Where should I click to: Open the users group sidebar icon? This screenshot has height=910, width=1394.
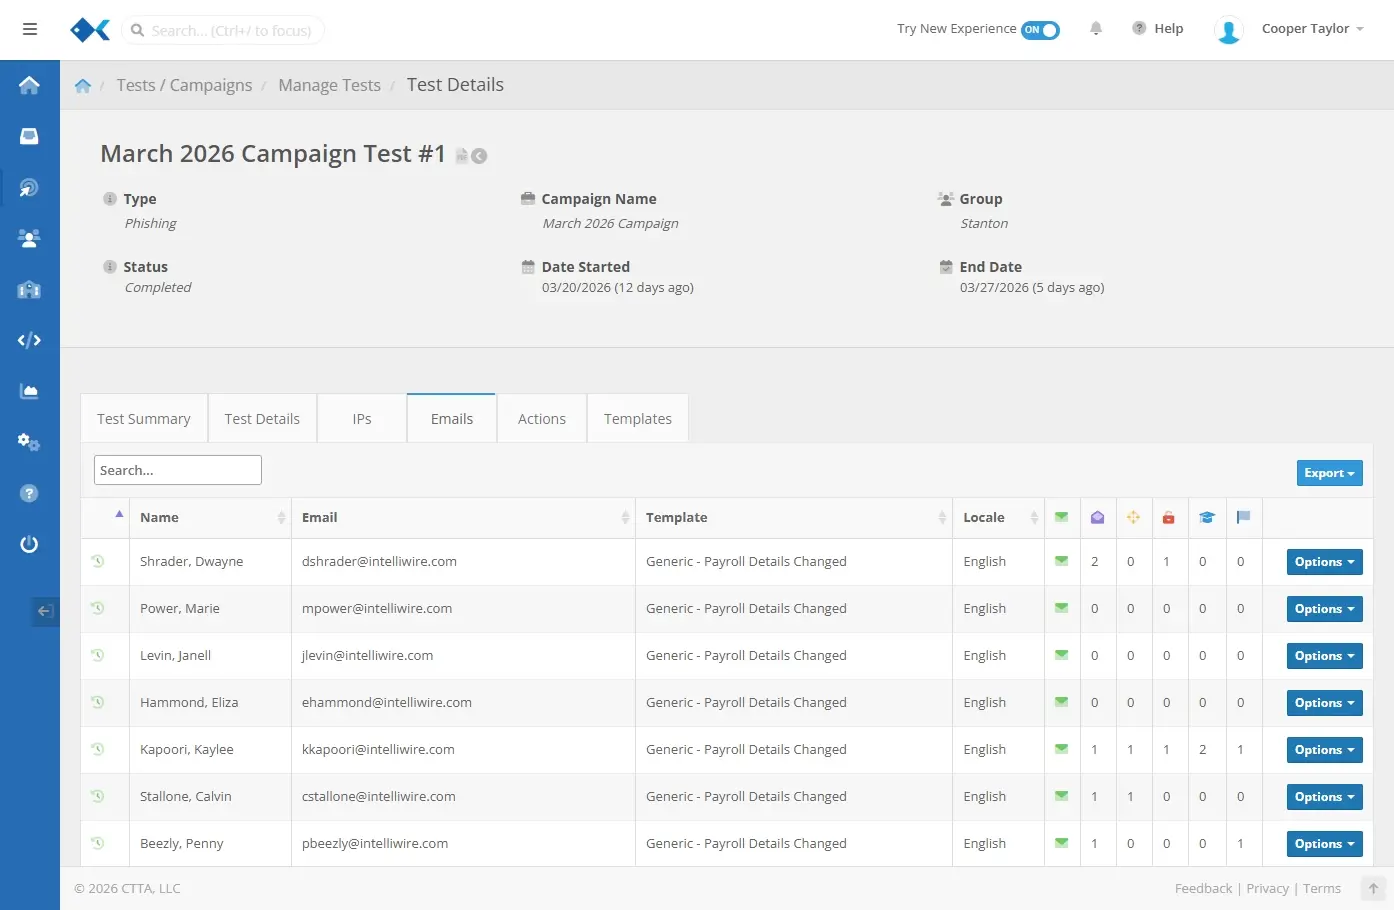(x=29, y=238)
